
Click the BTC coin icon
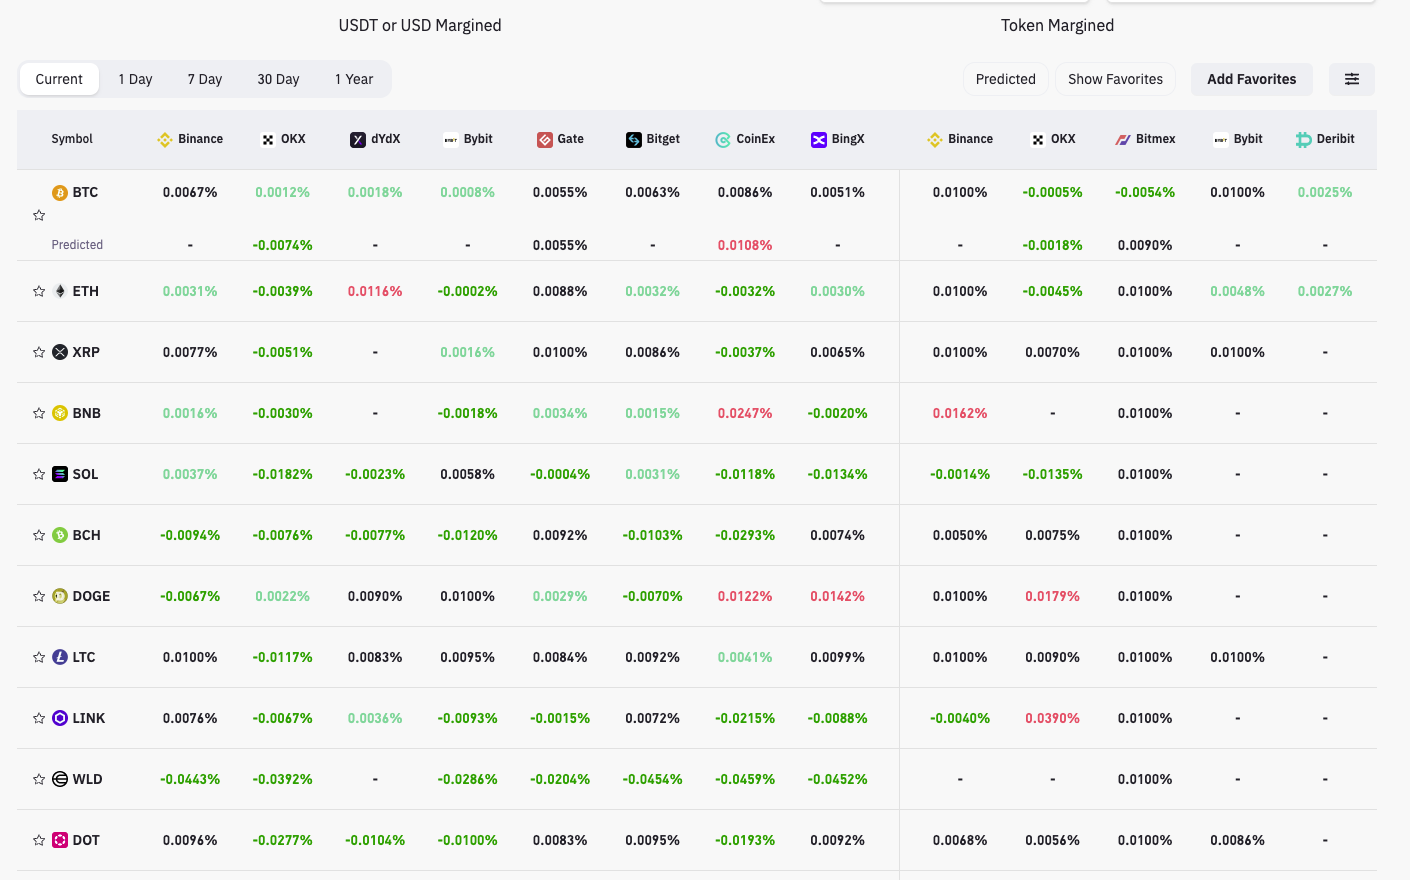(x=60, y=192)
